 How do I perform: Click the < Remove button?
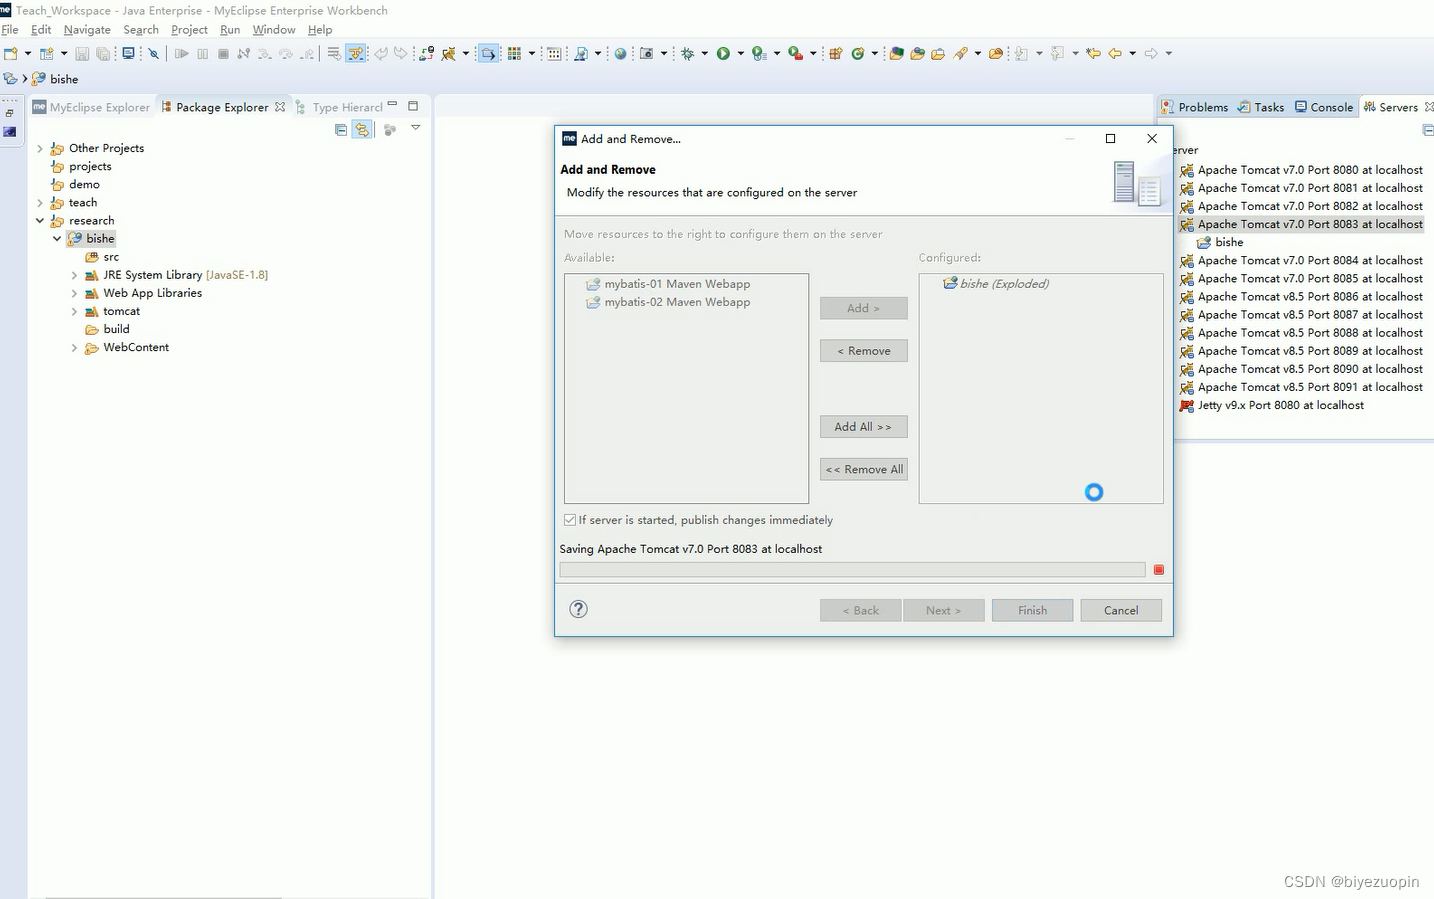tap(864, 351)
